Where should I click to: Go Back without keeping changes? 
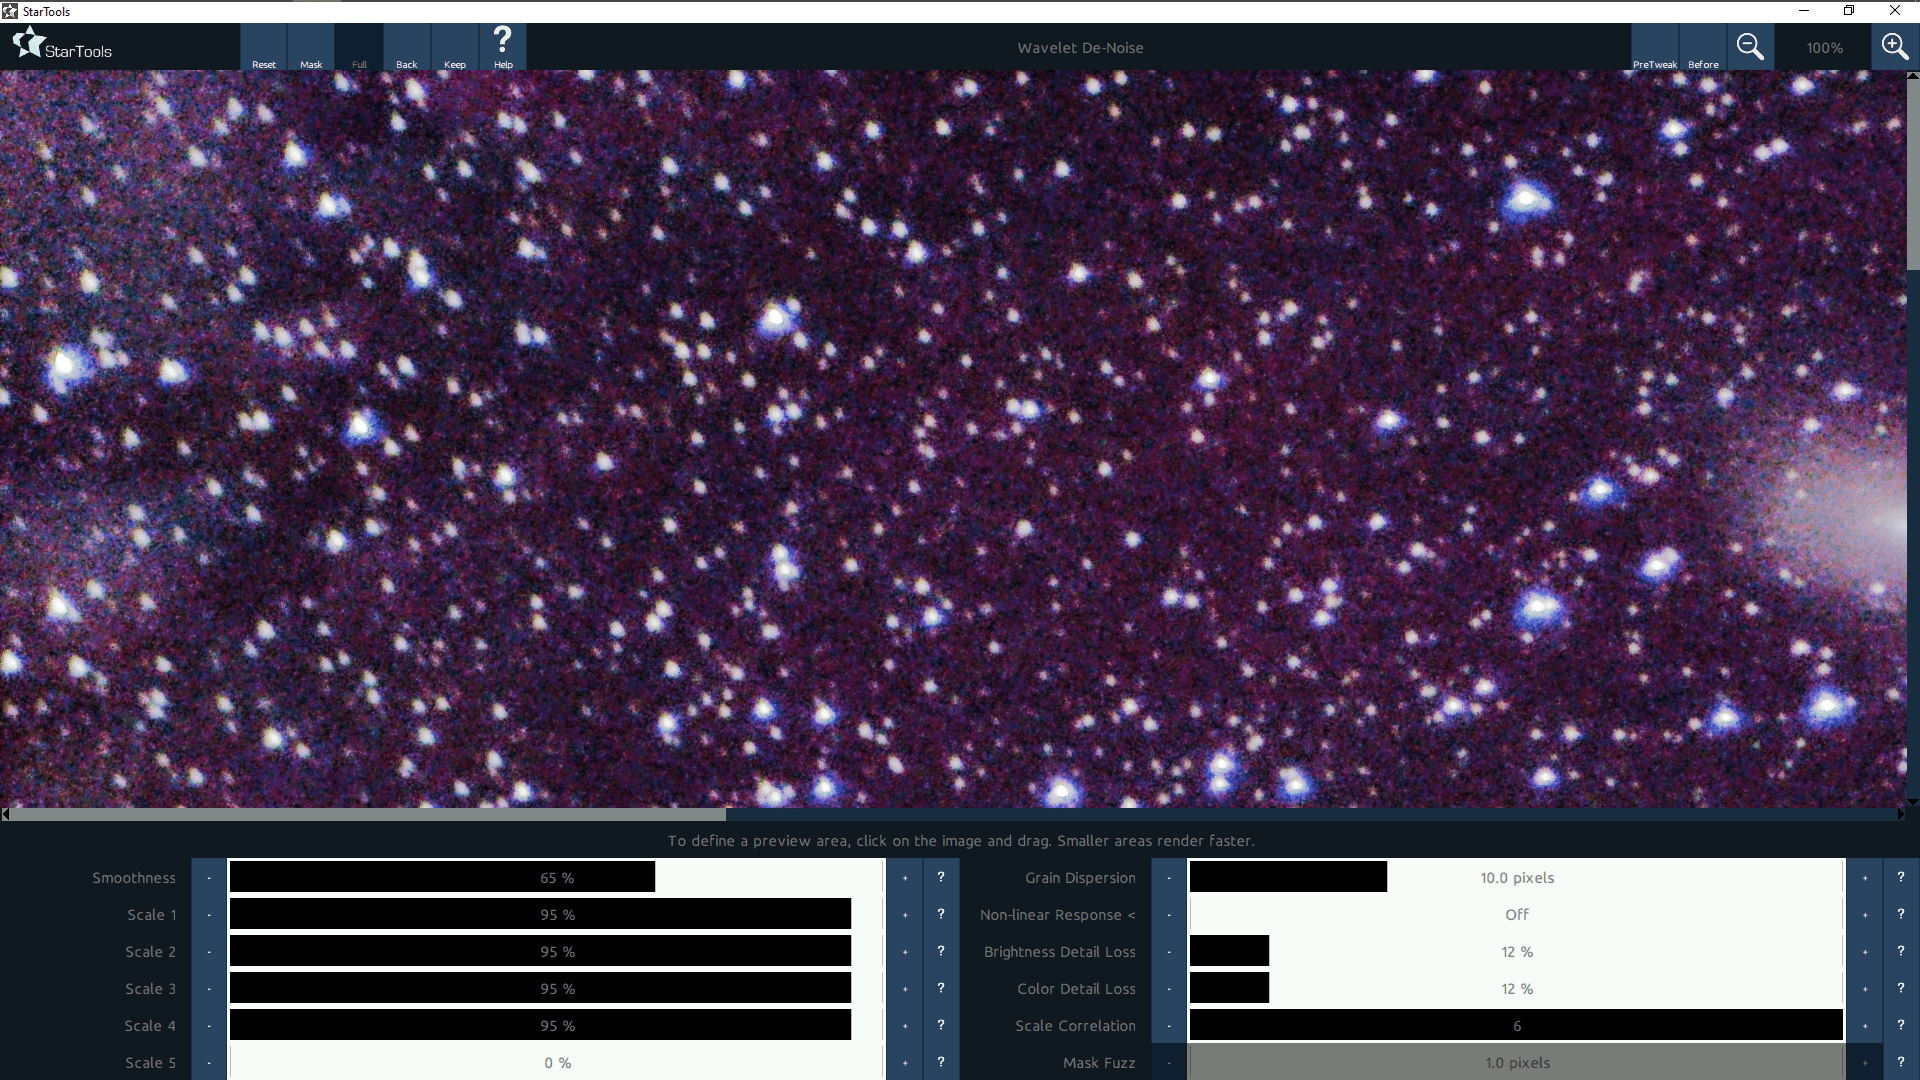[x=407, y=47]
